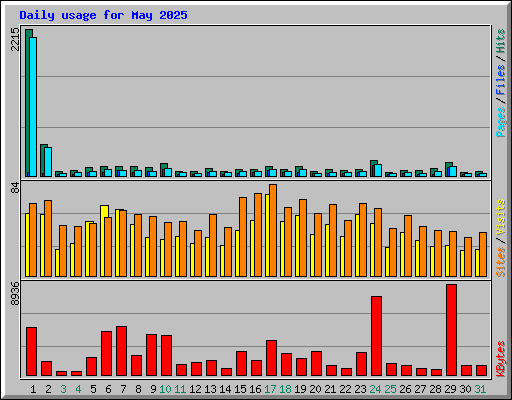Click day label 8 on the axis
Image resolution: width=512 pixels, height=400 pixels.
pyautogui.click(x=138, y=389)
